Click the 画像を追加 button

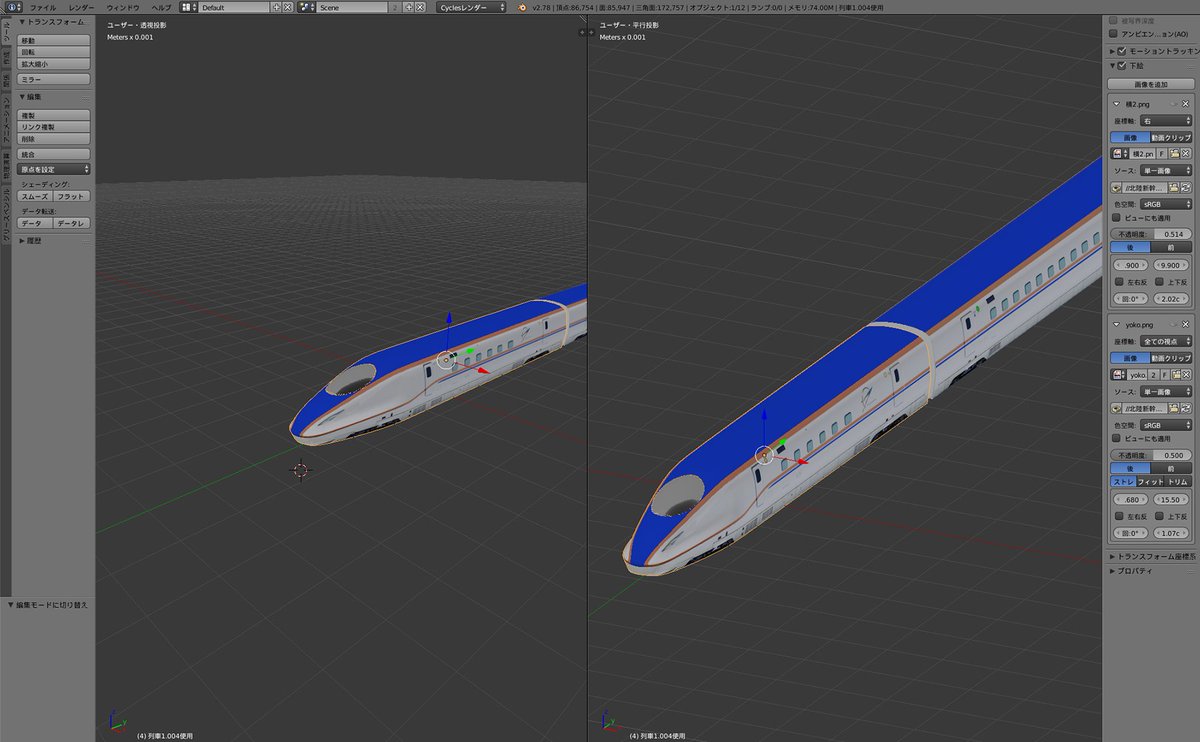coord(1150,84)
